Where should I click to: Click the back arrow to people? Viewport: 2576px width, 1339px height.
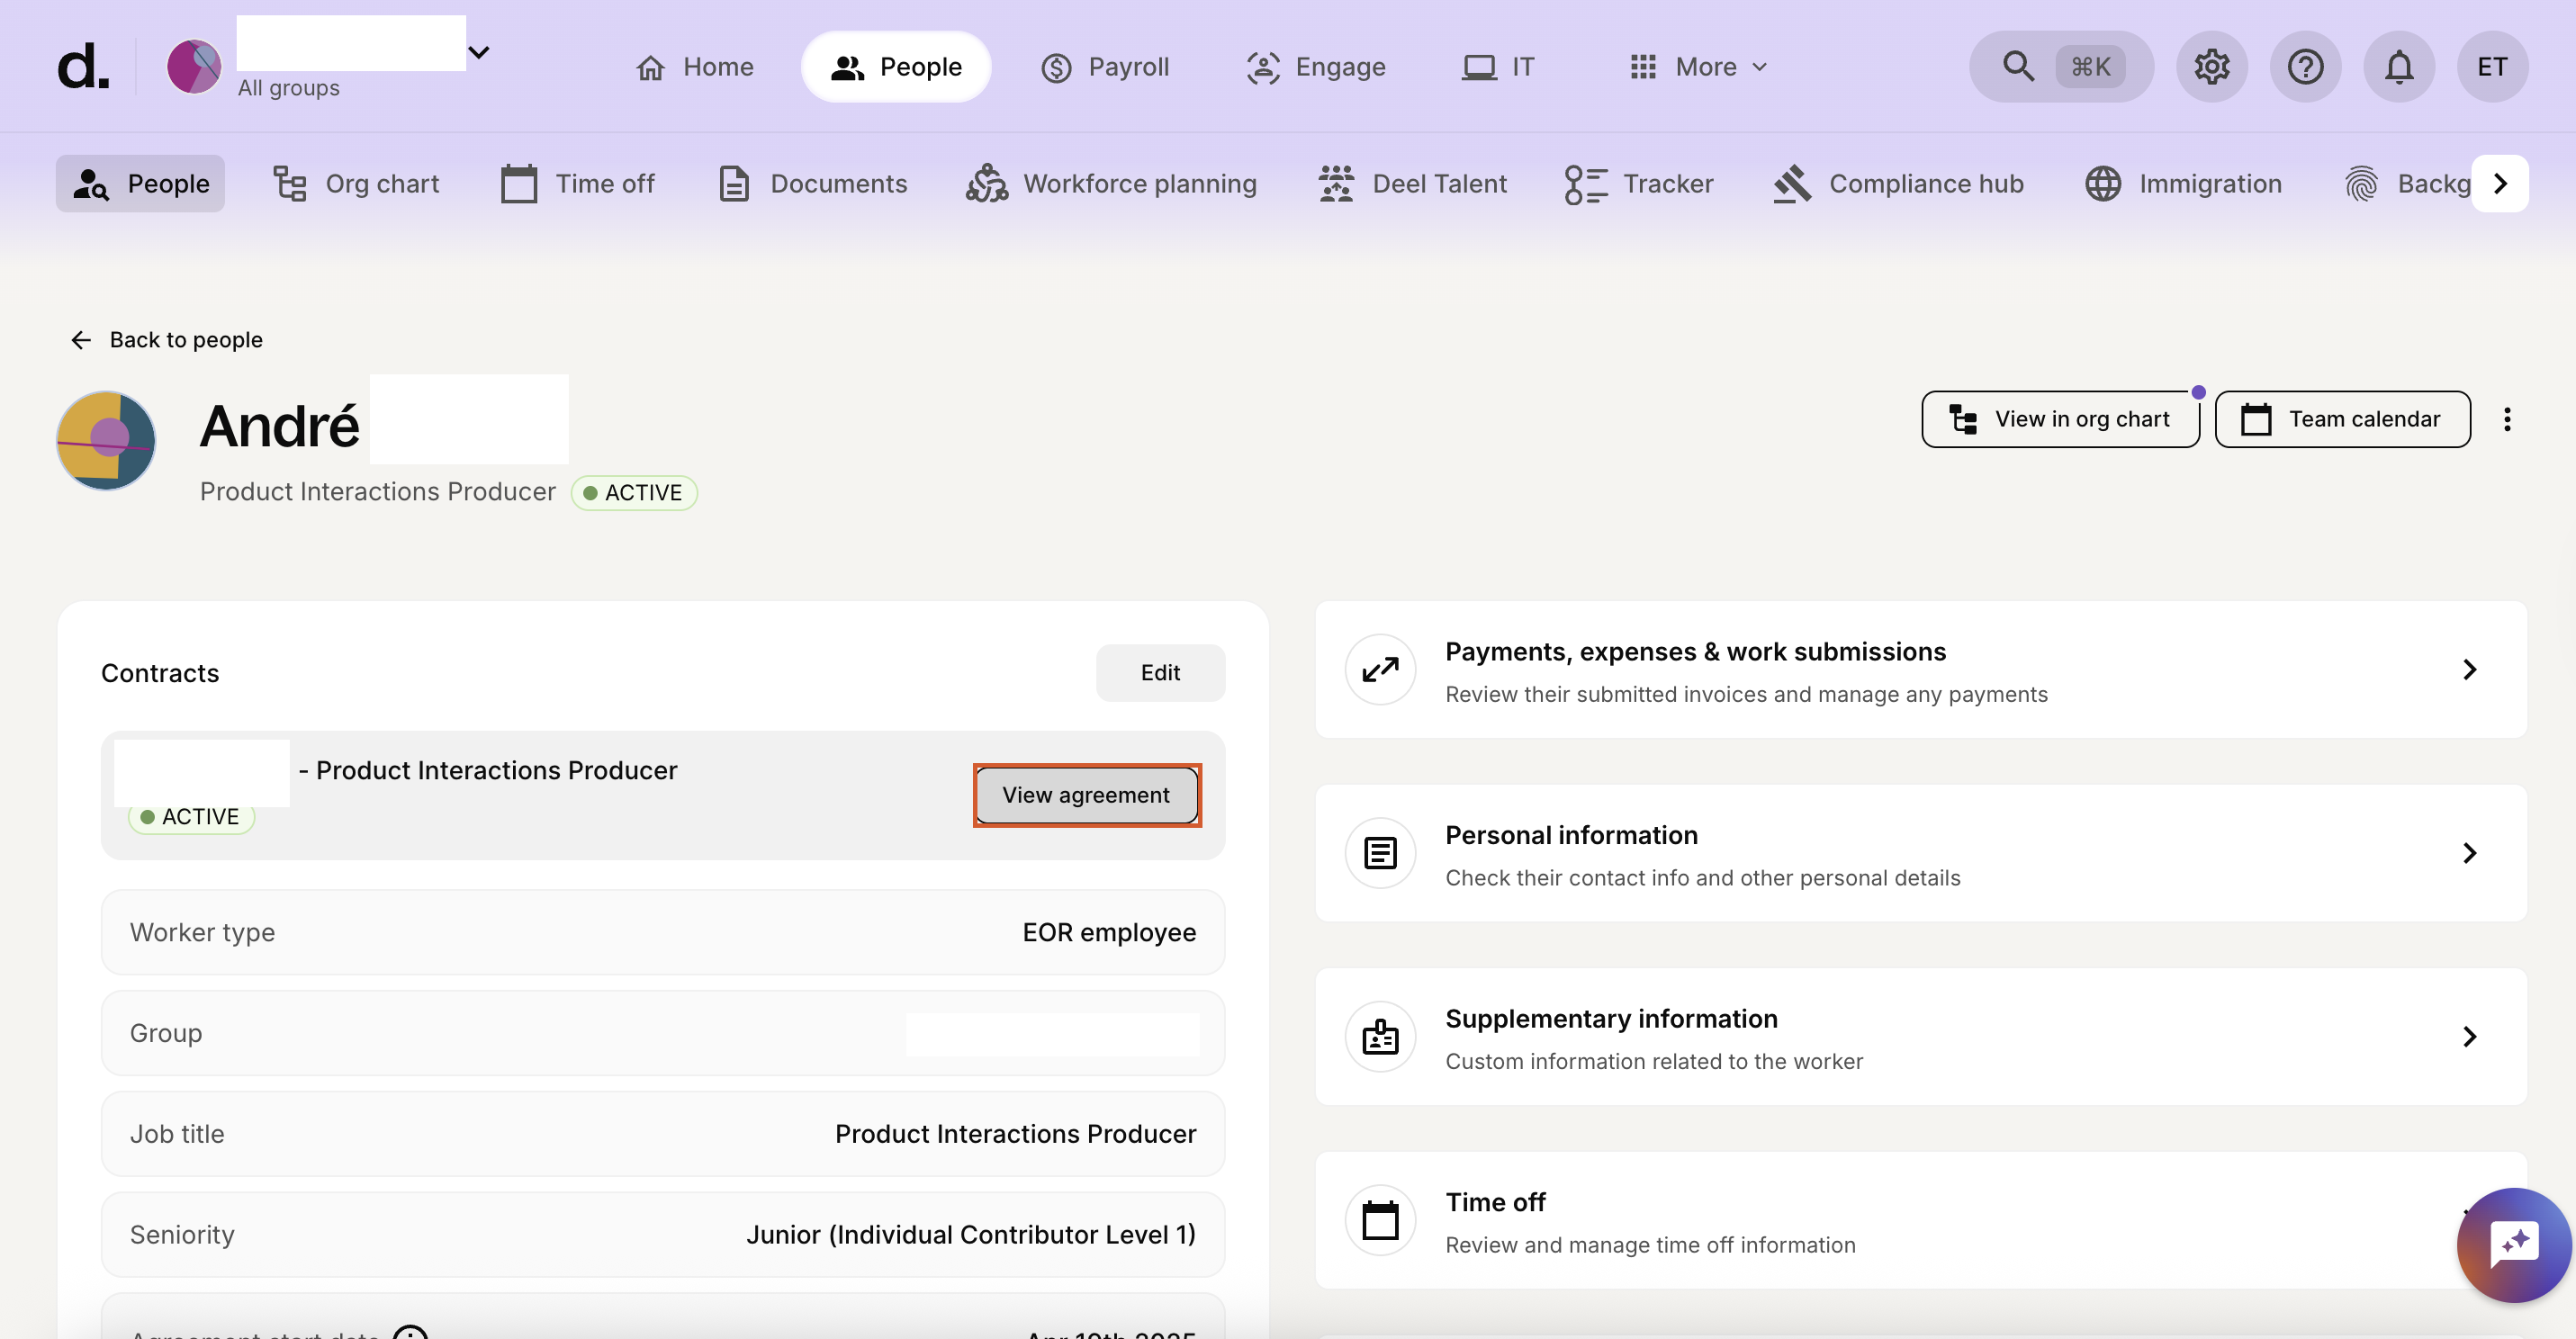click(x=81, y=340)
